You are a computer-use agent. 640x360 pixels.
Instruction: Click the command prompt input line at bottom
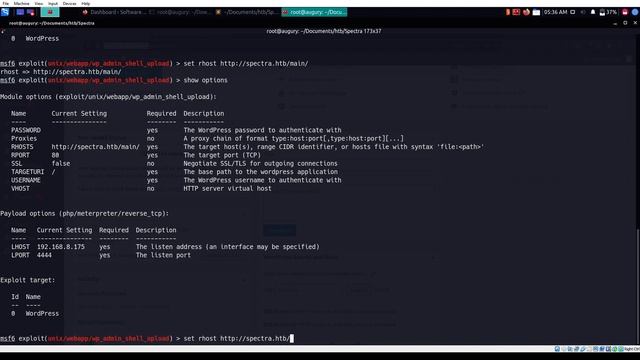147,338
